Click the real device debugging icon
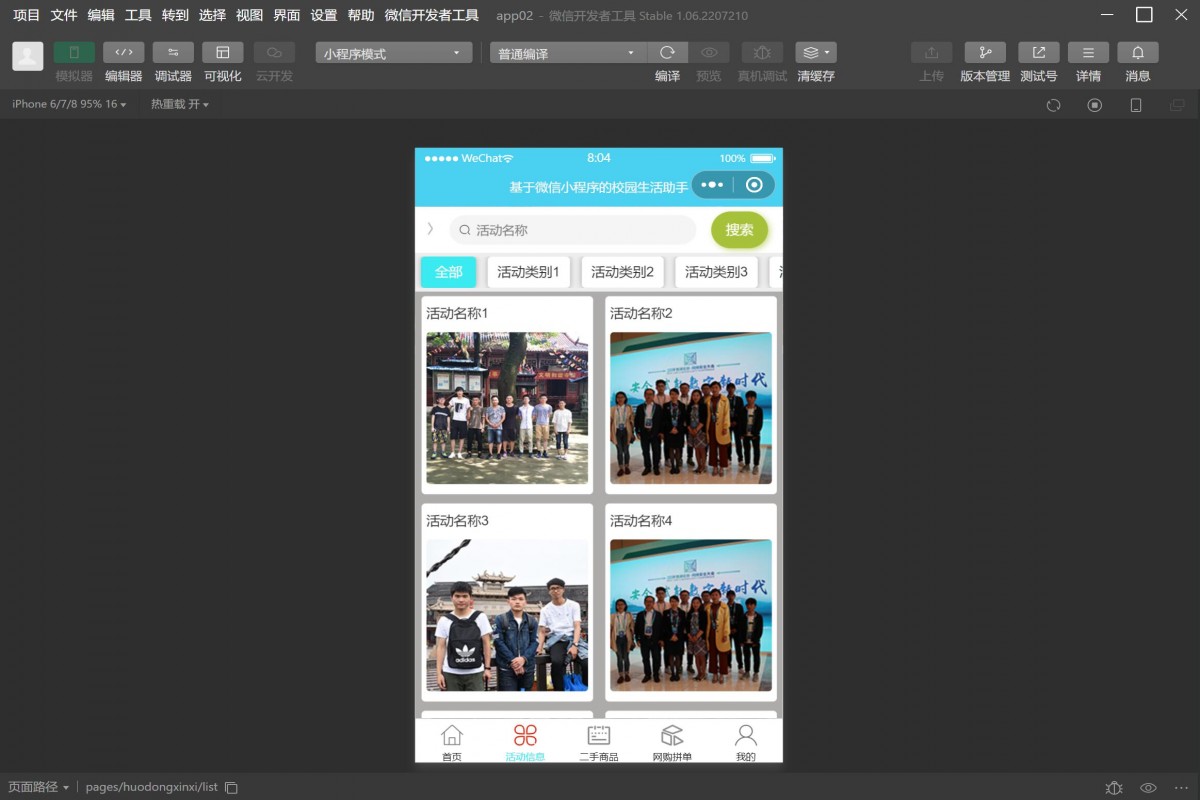Viewport: 1200px width, 800px height. [x=762, y=53]
